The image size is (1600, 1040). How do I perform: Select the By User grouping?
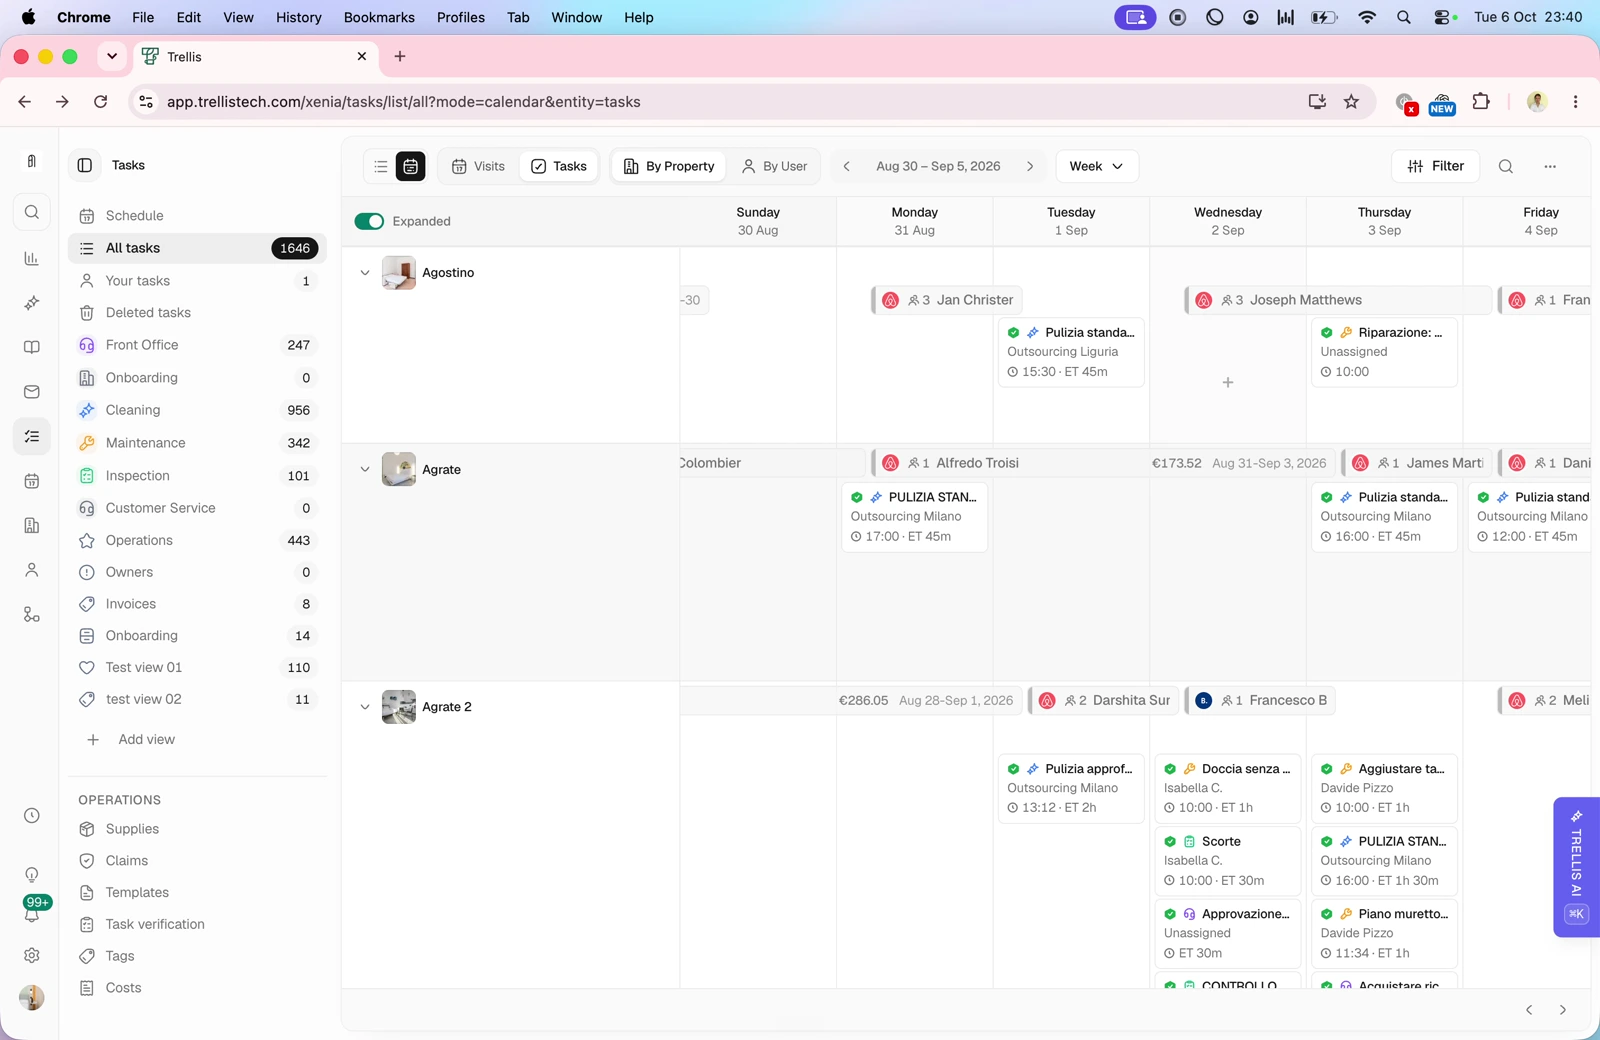tap(774, 166)
